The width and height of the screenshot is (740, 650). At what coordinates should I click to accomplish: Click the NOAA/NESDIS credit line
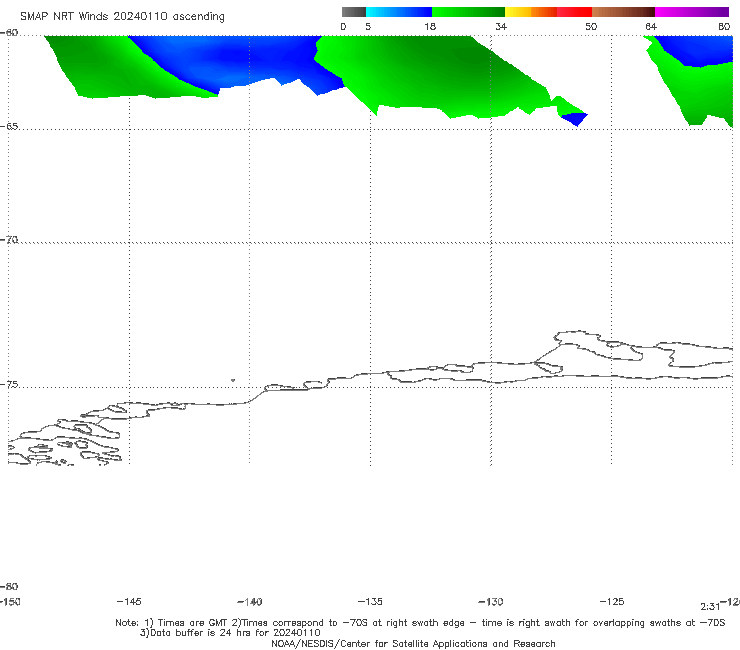coord(413,643)
